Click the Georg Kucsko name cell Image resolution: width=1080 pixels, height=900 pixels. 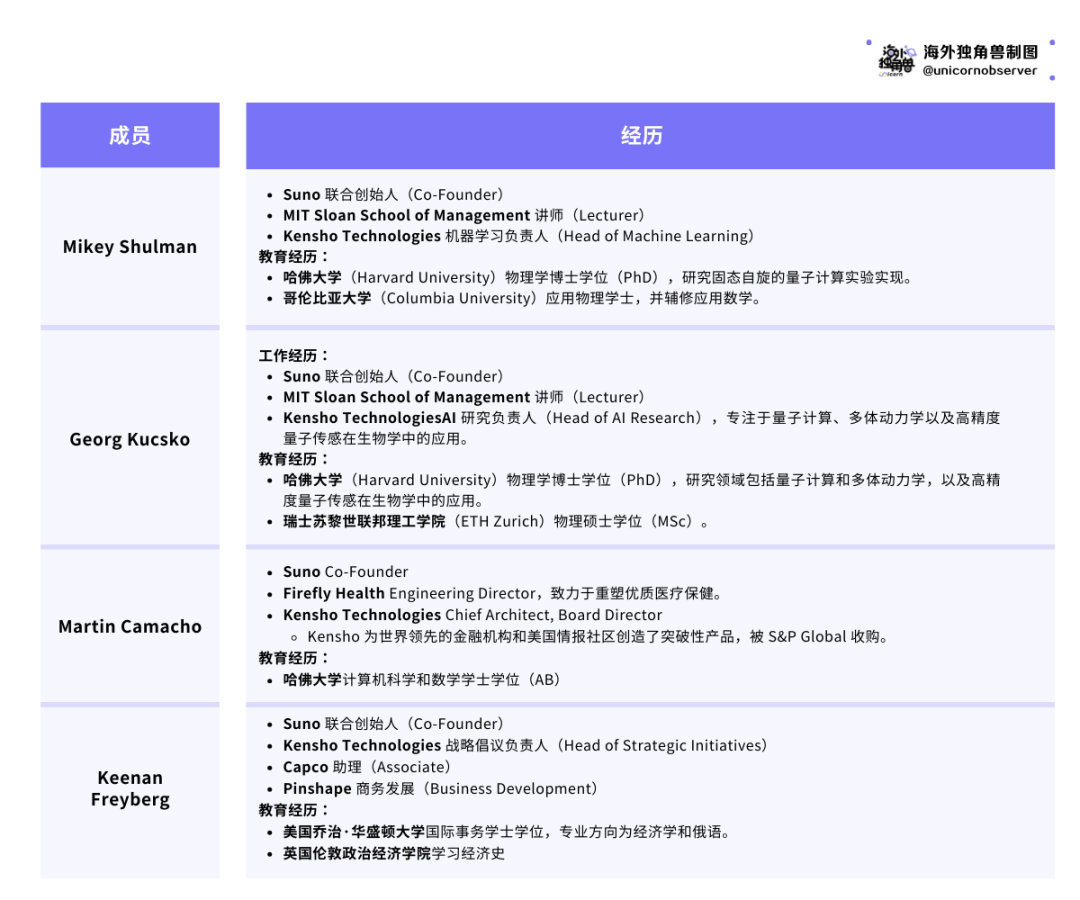pyautogui.click(x=130, y=439)
